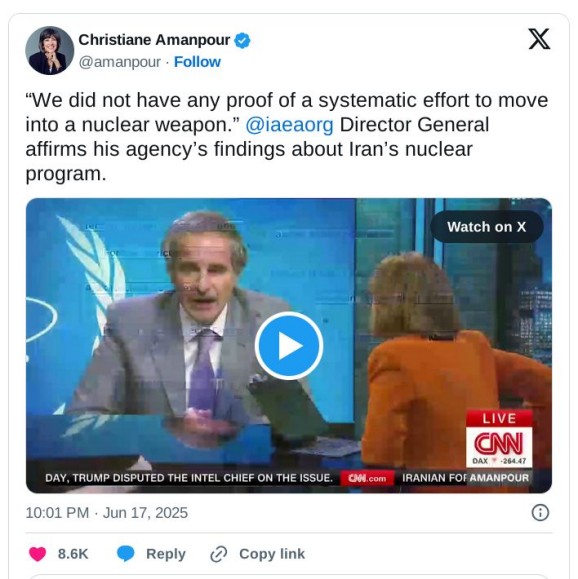This screenshot has width=578, height=579.
Task: Open the Reply text link
Action: coord(166,554)
